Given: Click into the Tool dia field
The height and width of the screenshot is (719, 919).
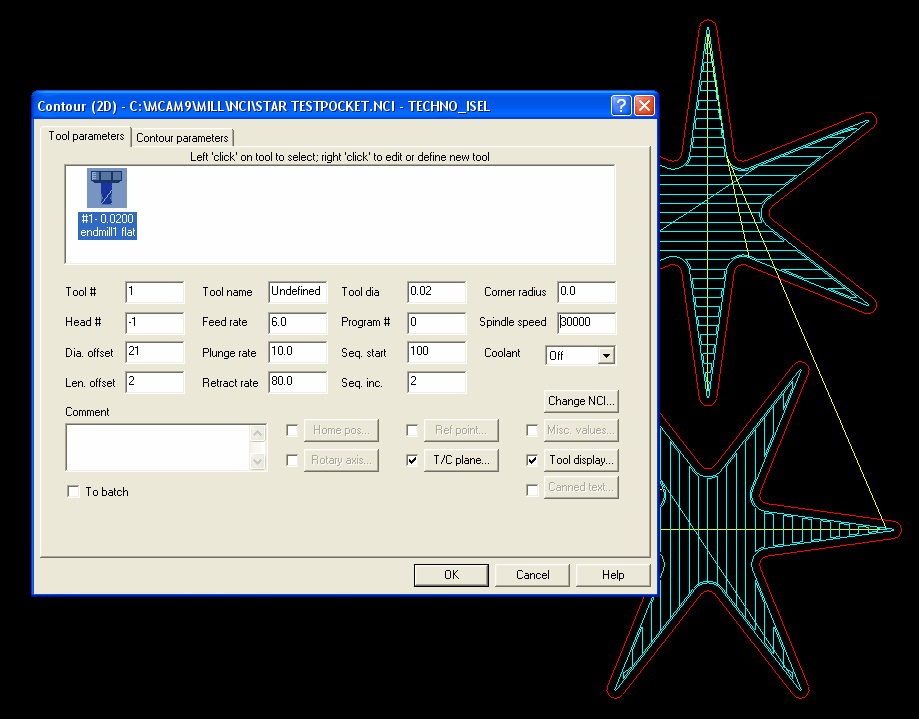Looking at the screenshot, I should point(436,292).
